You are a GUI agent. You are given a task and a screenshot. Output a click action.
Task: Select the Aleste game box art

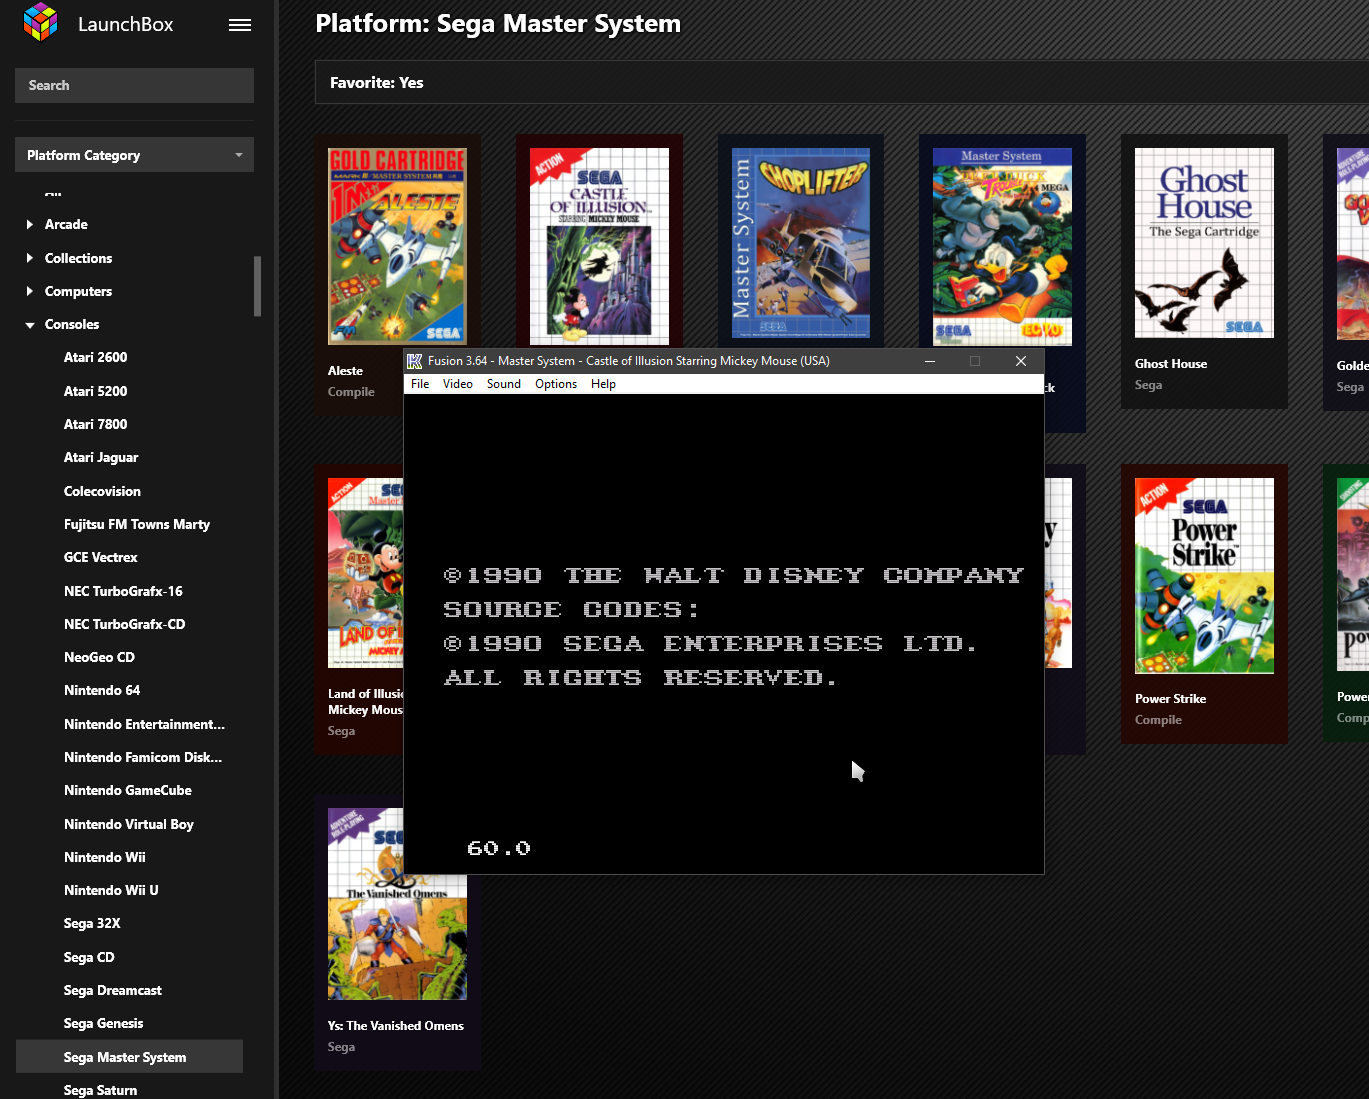pyautogui.click(x=397, y=246)
